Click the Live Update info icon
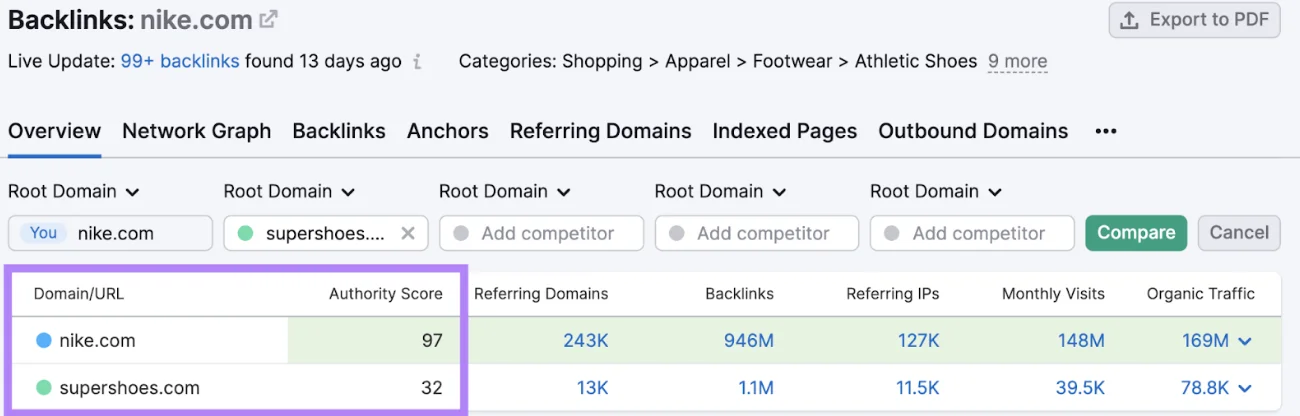This screenshot has height=416, width=1300. [x=417, y=62]
